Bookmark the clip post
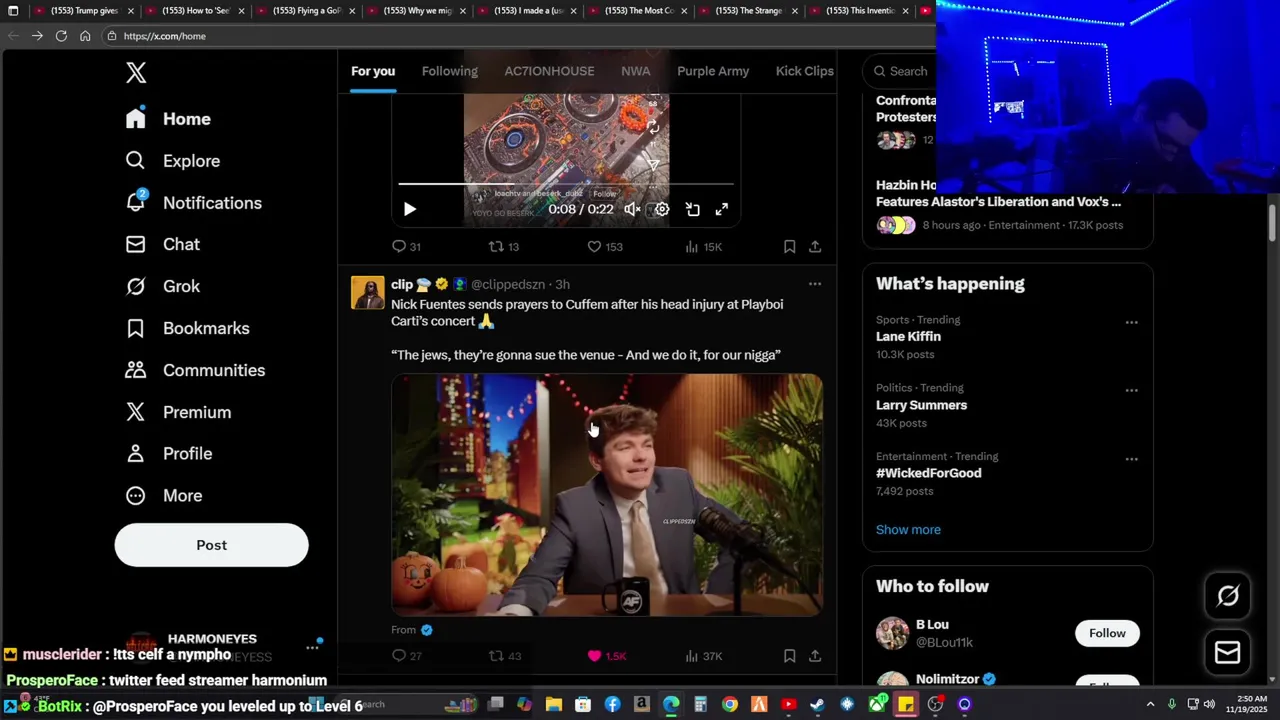 point(789,656)
